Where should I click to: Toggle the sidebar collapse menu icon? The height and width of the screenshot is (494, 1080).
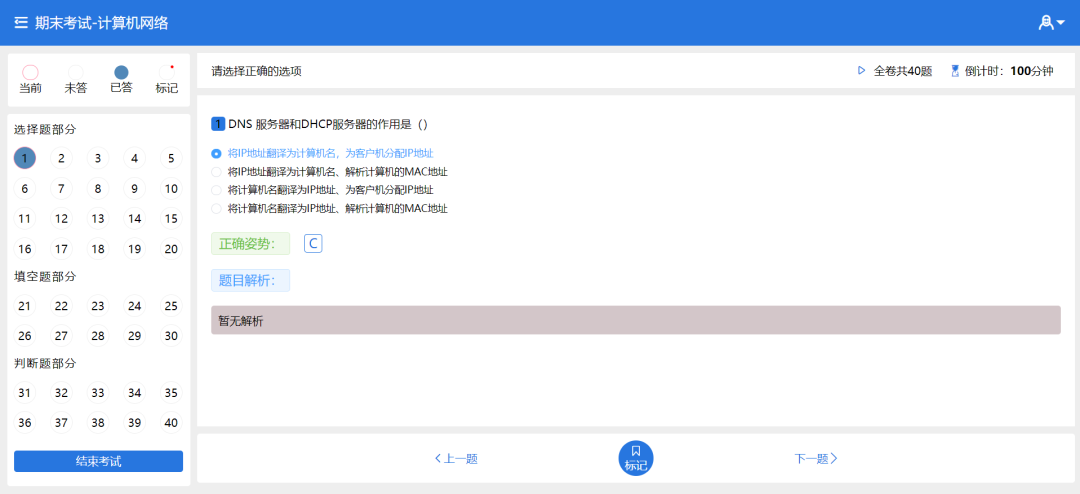tap(21, 23)
